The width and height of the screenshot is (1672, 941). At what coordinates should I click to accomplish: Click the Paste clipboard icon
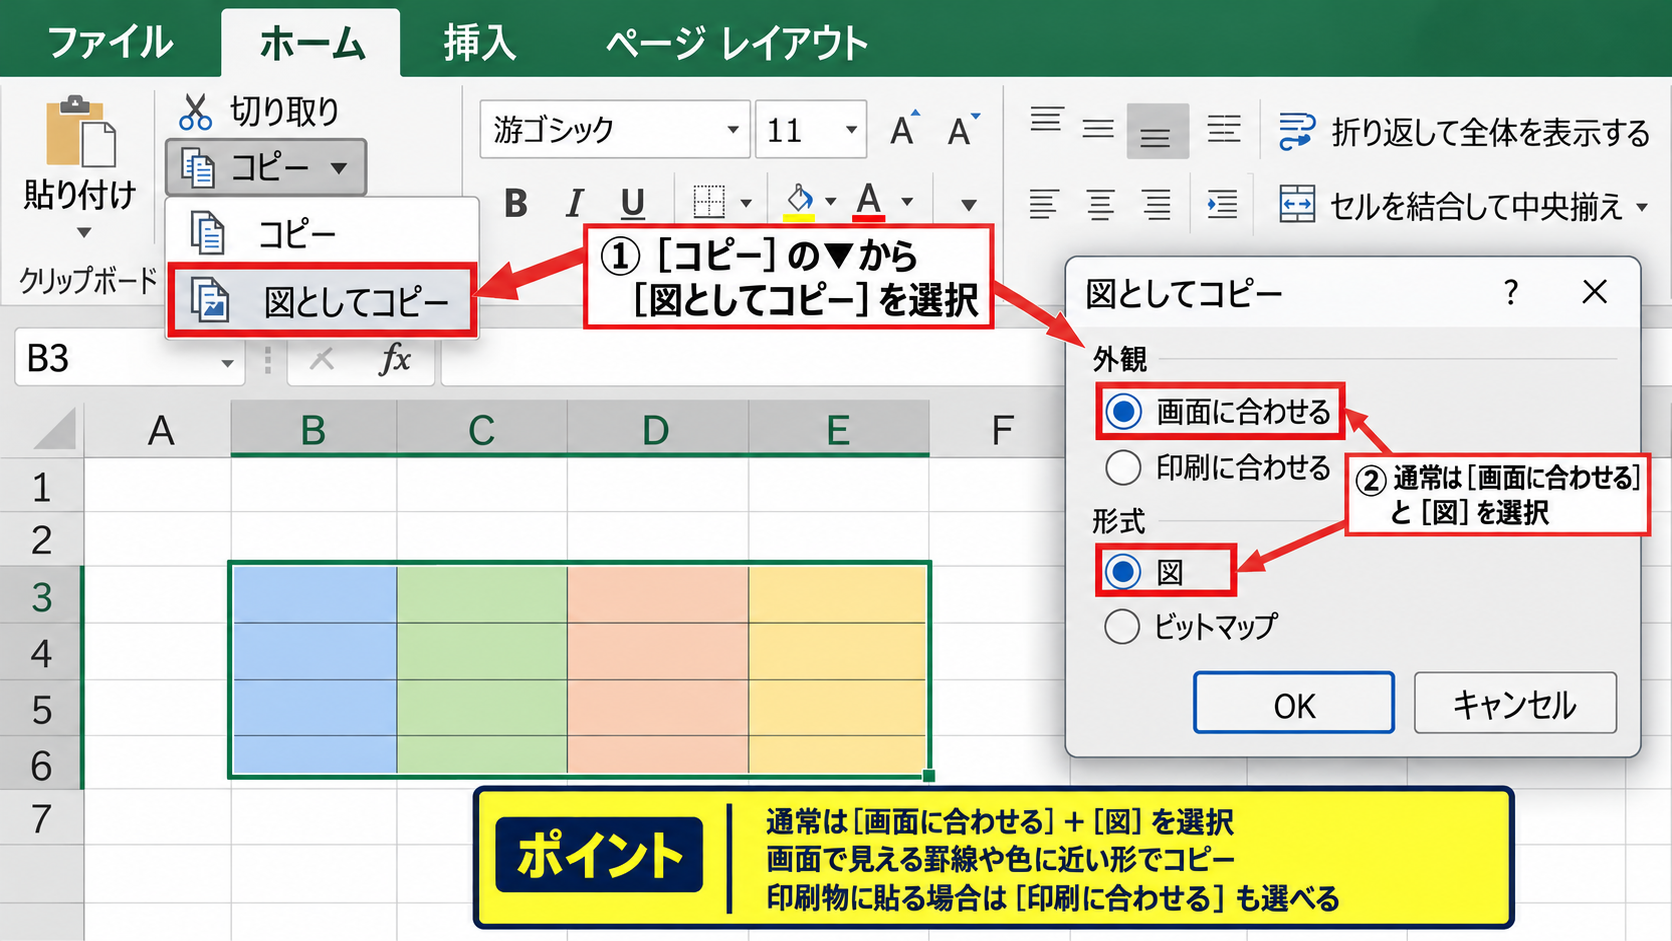click(x=81, y=133)
